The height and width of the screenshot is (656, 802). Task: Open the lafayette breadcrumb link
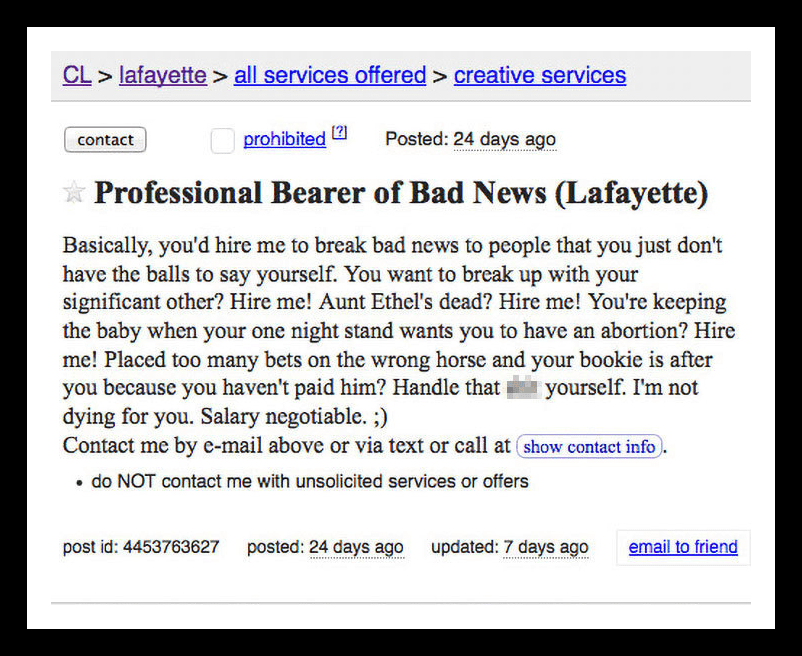pos(163,76)
